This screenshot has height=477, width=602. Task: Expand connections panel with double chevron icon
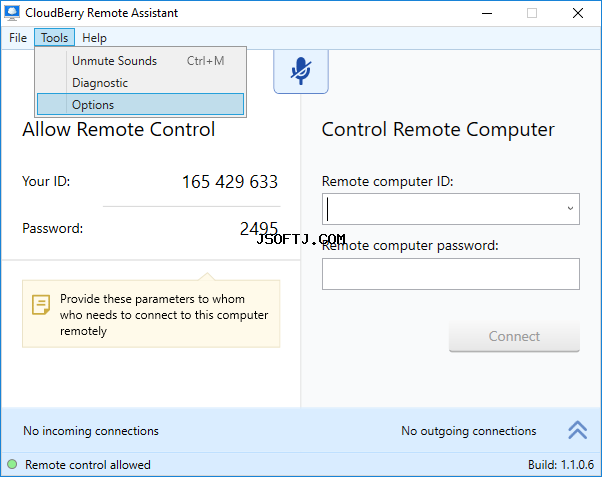click(577, 430)
